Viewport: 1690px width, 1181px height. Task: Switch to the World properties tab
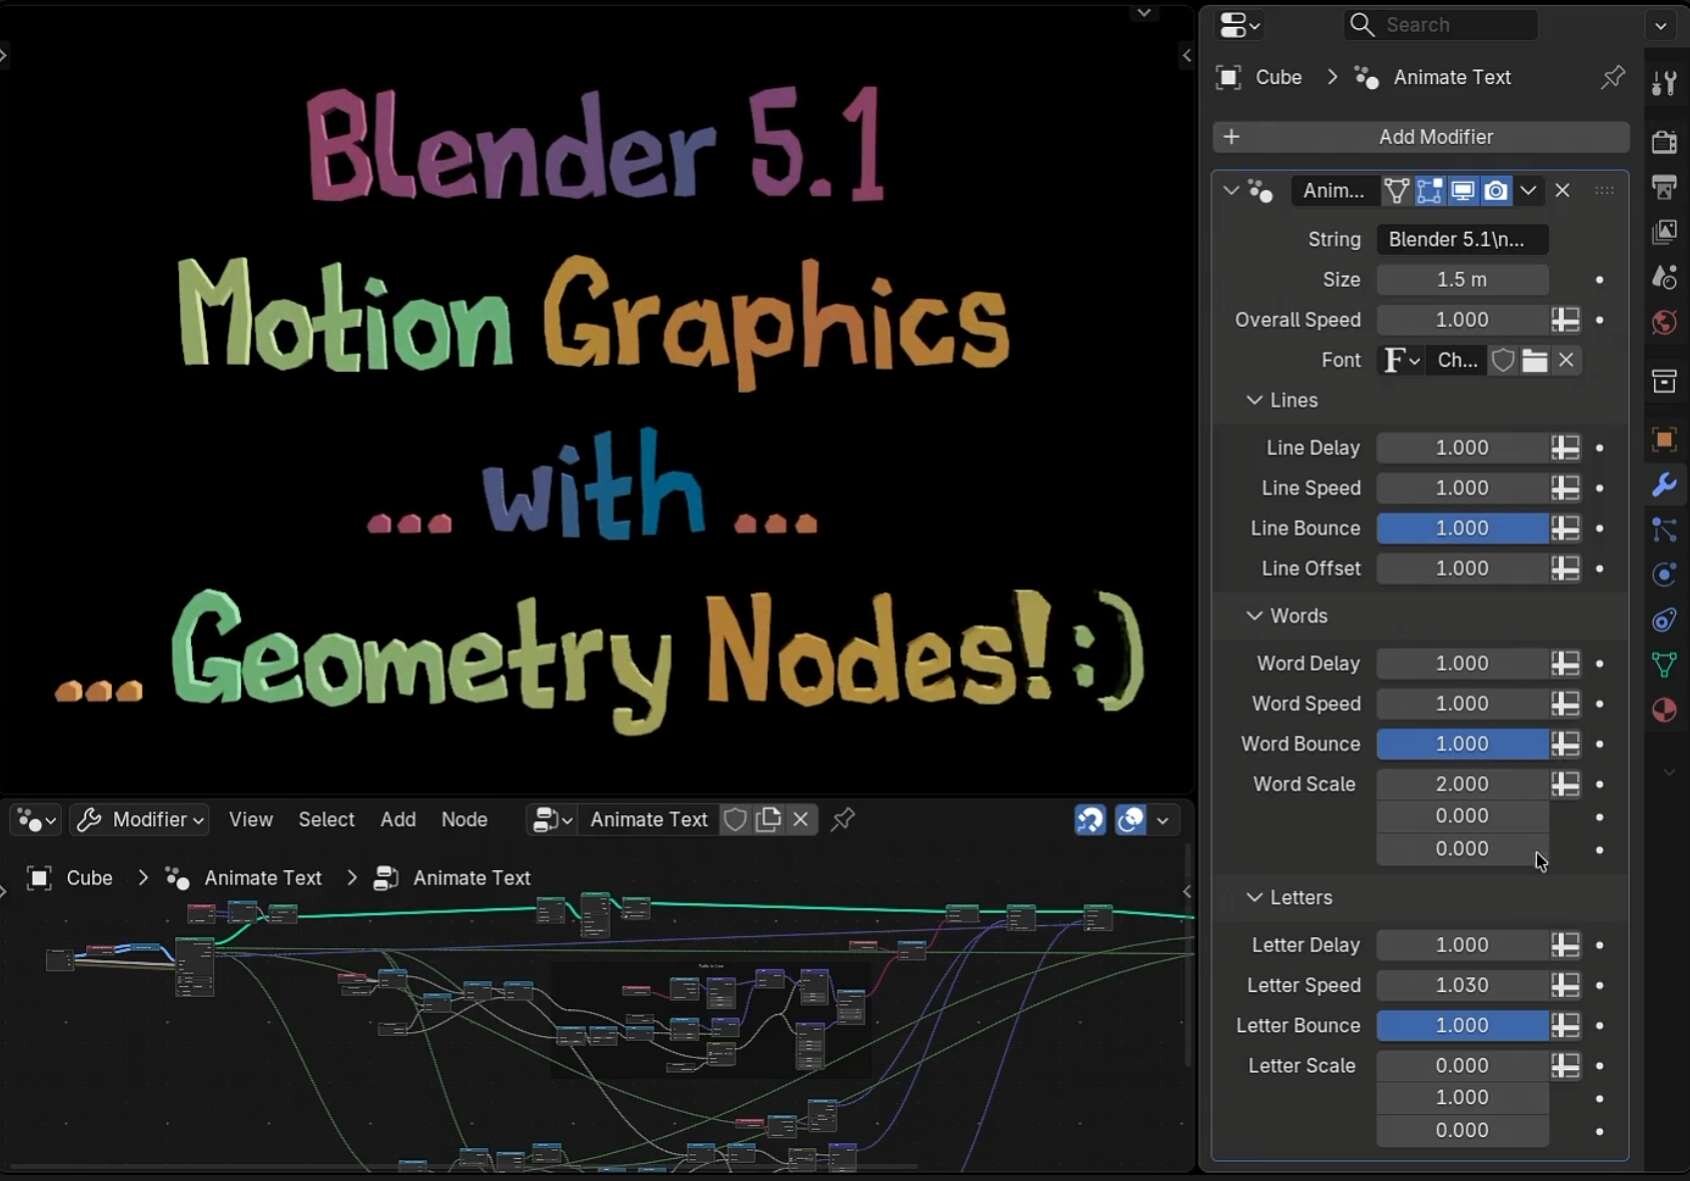[1664, 322]
